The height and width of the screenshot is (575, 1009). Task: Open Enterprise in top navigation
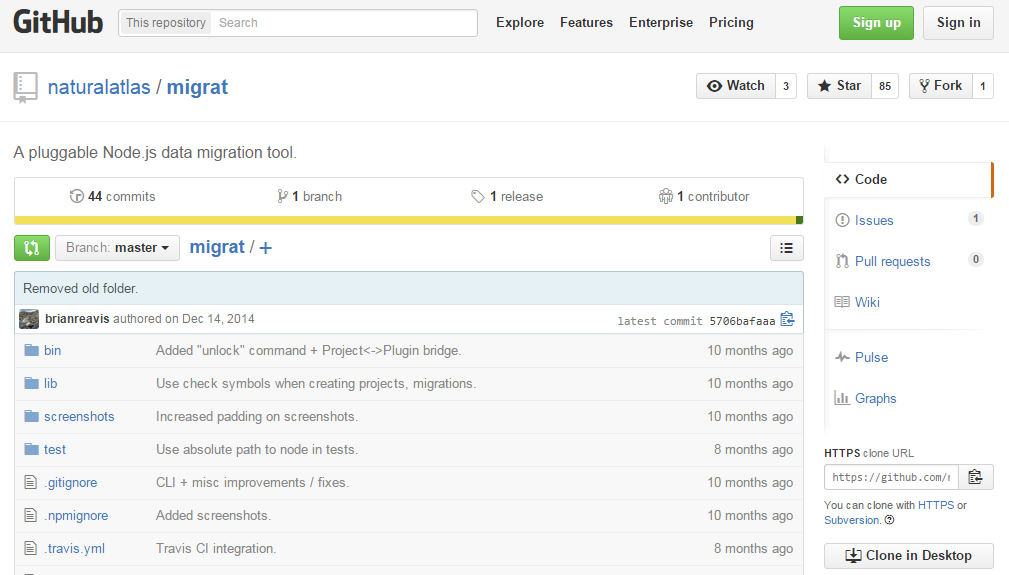pyautogui.click(x=661, y=23)
